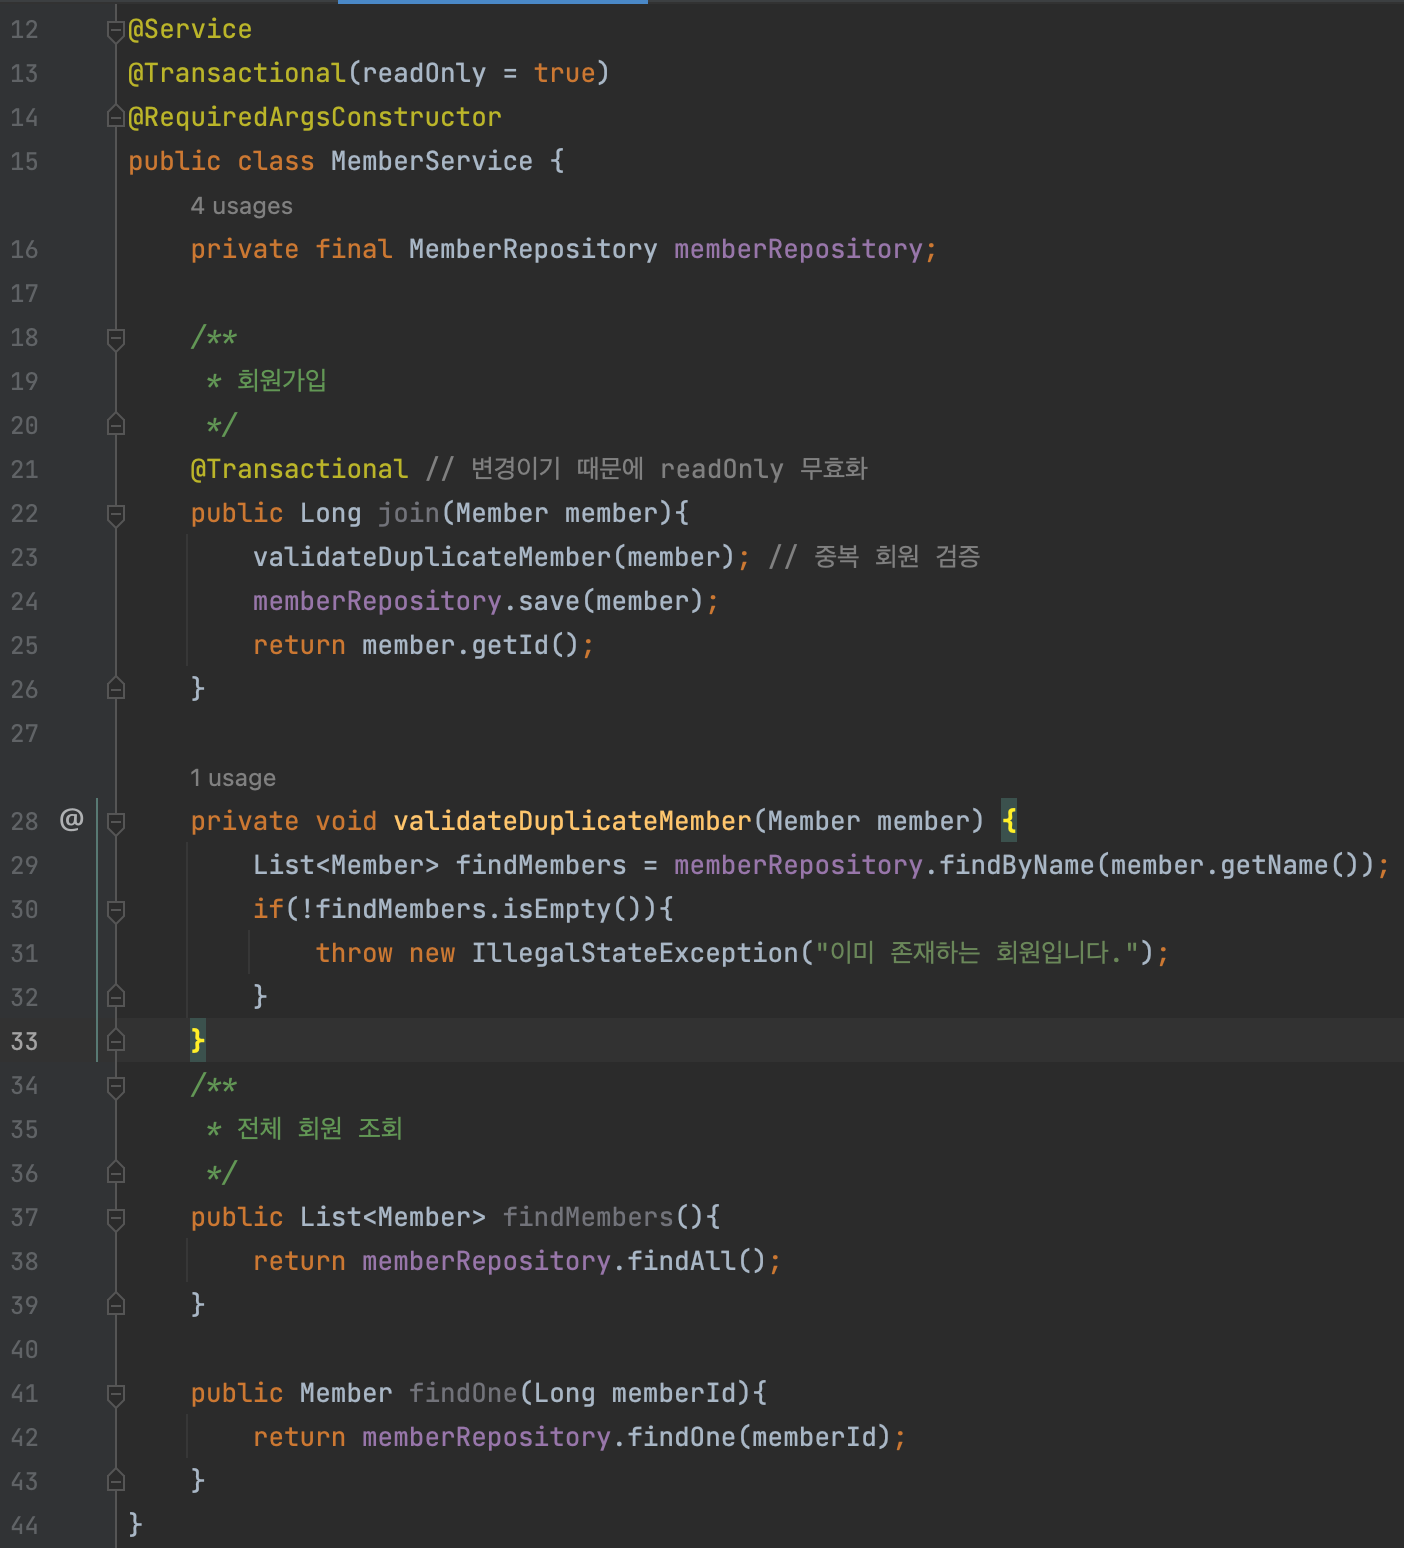Collapse the if block on line 30
This screenshot has width=1404, height=1548.
tap(116, 910)
